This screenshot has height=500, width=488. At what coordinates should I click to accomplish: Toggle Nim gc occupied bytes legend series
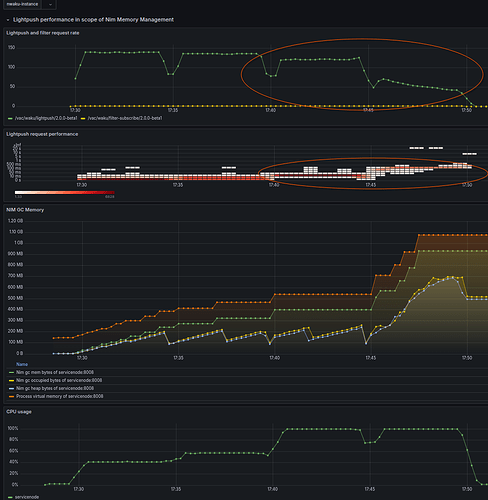point(59,380)
